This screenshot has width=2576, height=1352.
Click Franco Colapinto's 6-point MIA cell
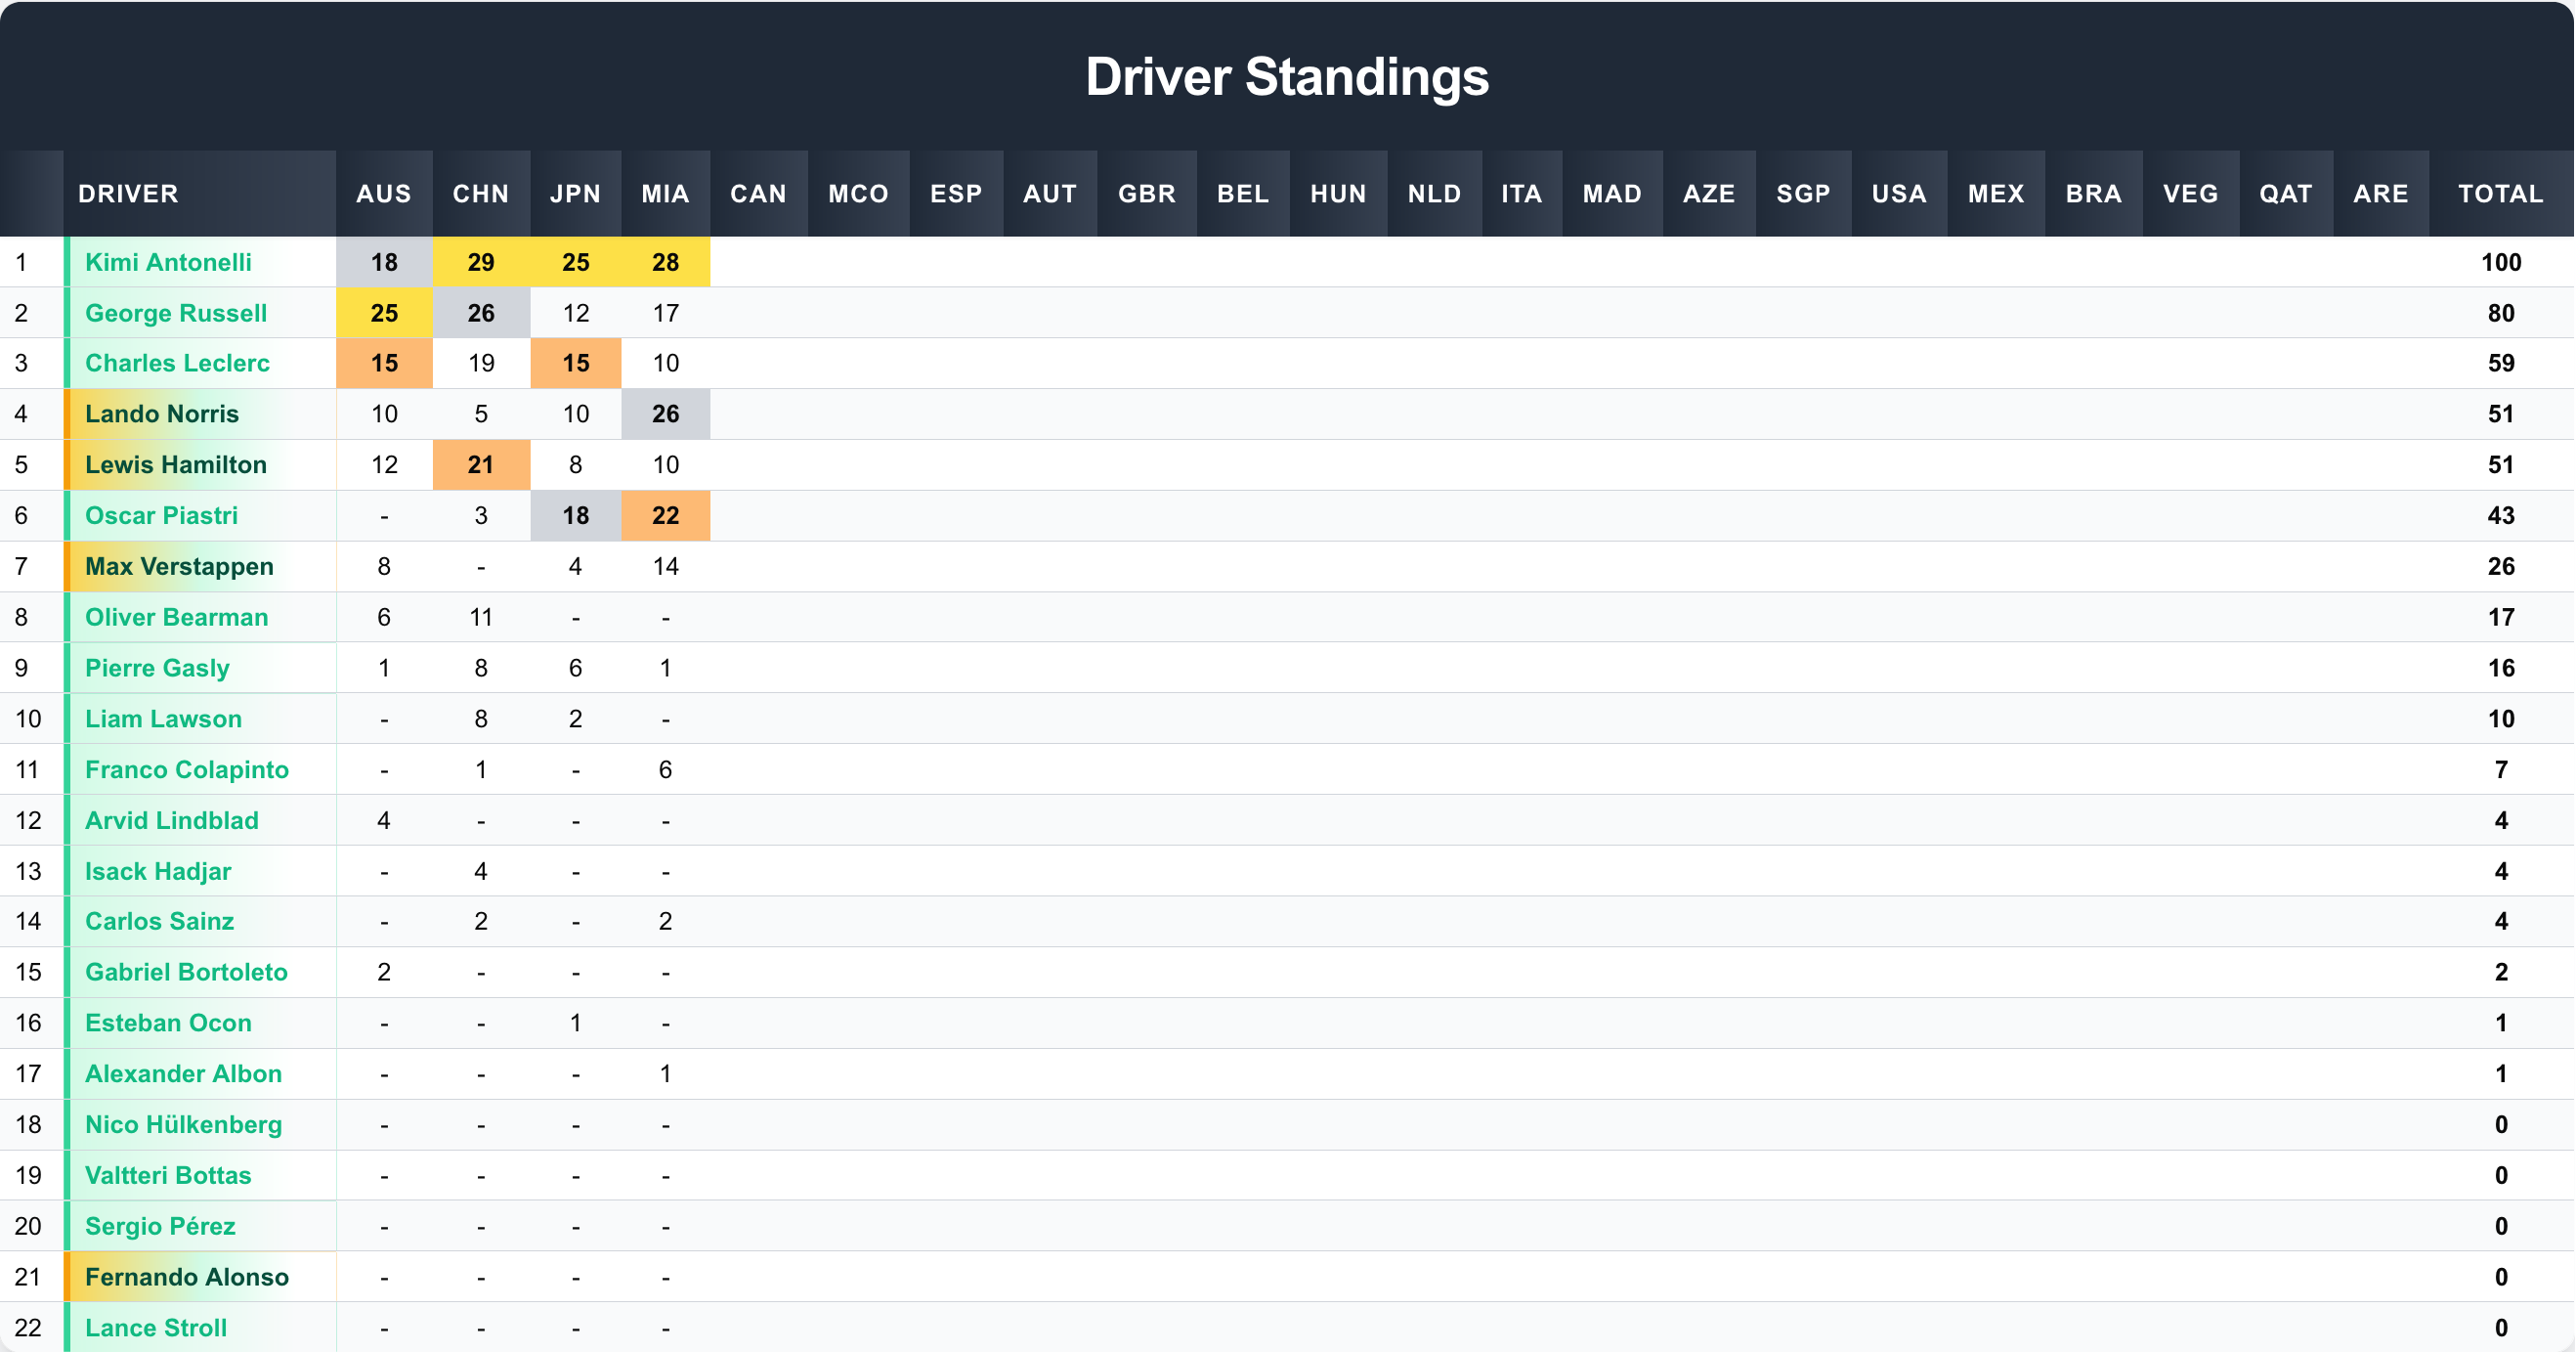(666, 770)
